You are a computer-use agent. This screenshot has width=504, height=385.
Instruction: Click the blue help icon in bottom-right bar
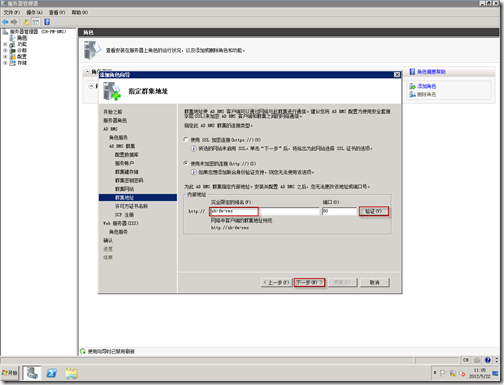click(487, 360)
